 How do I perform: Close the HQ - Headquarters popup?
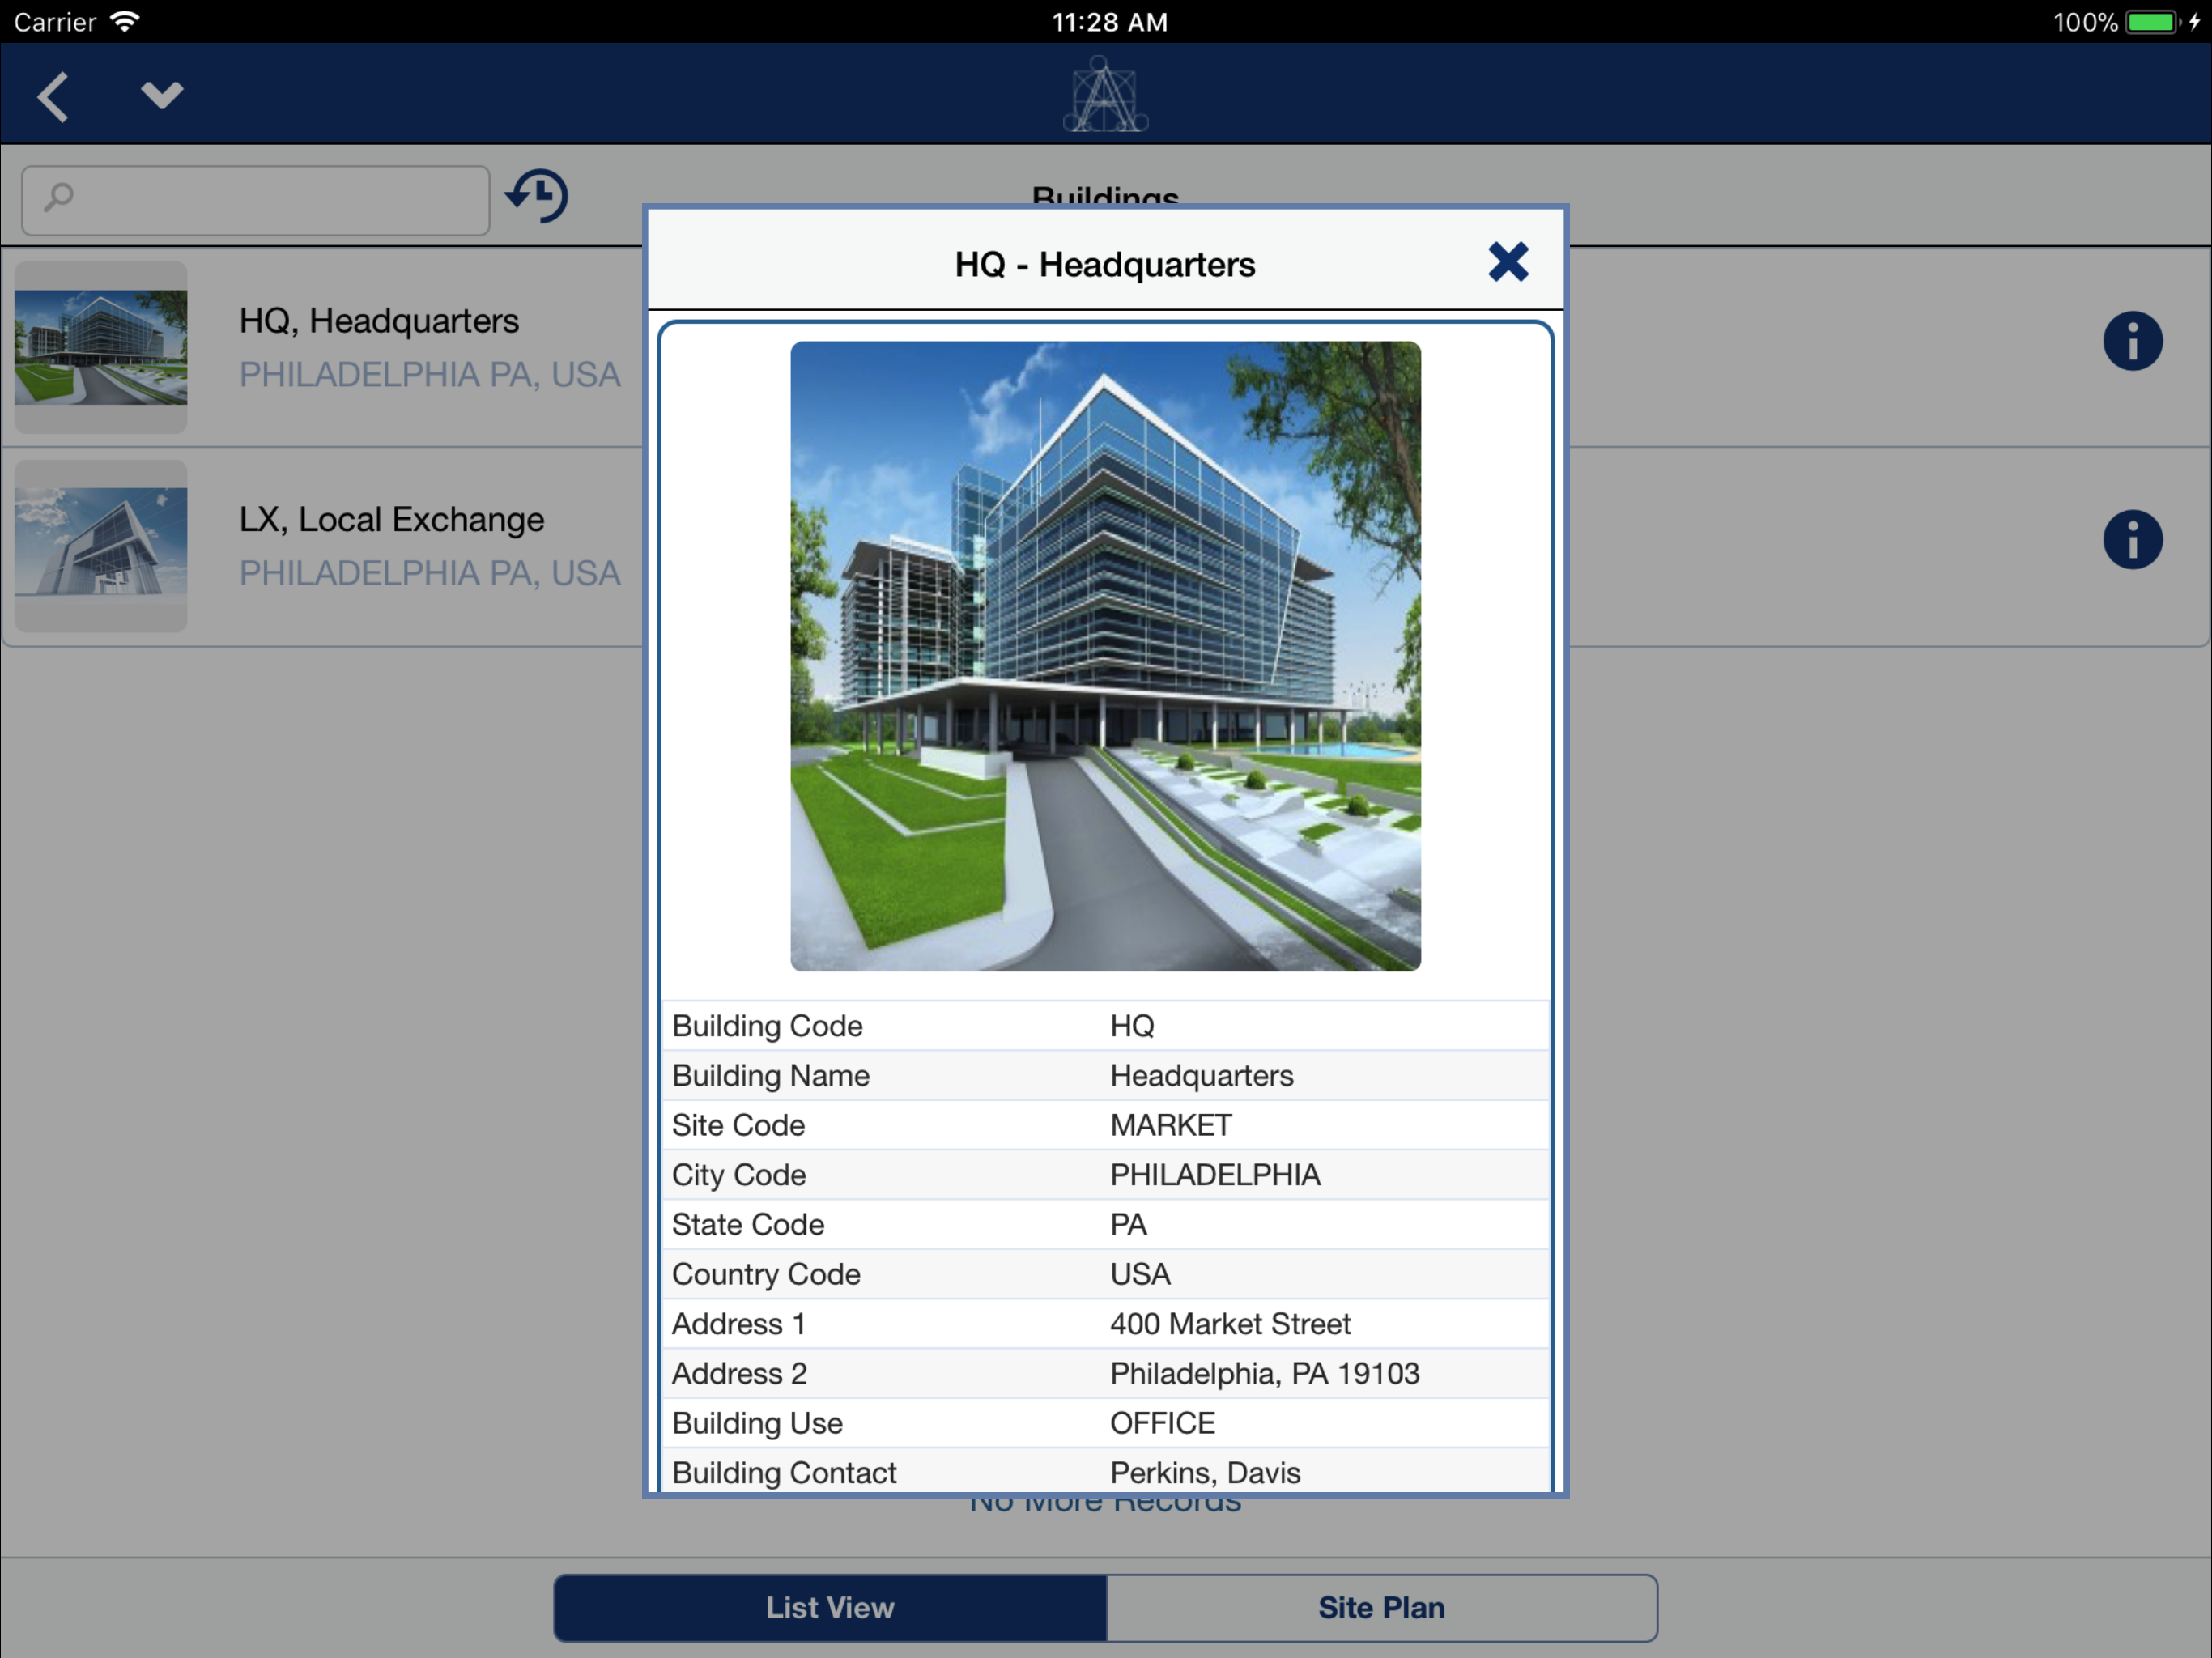point(1507,263)
